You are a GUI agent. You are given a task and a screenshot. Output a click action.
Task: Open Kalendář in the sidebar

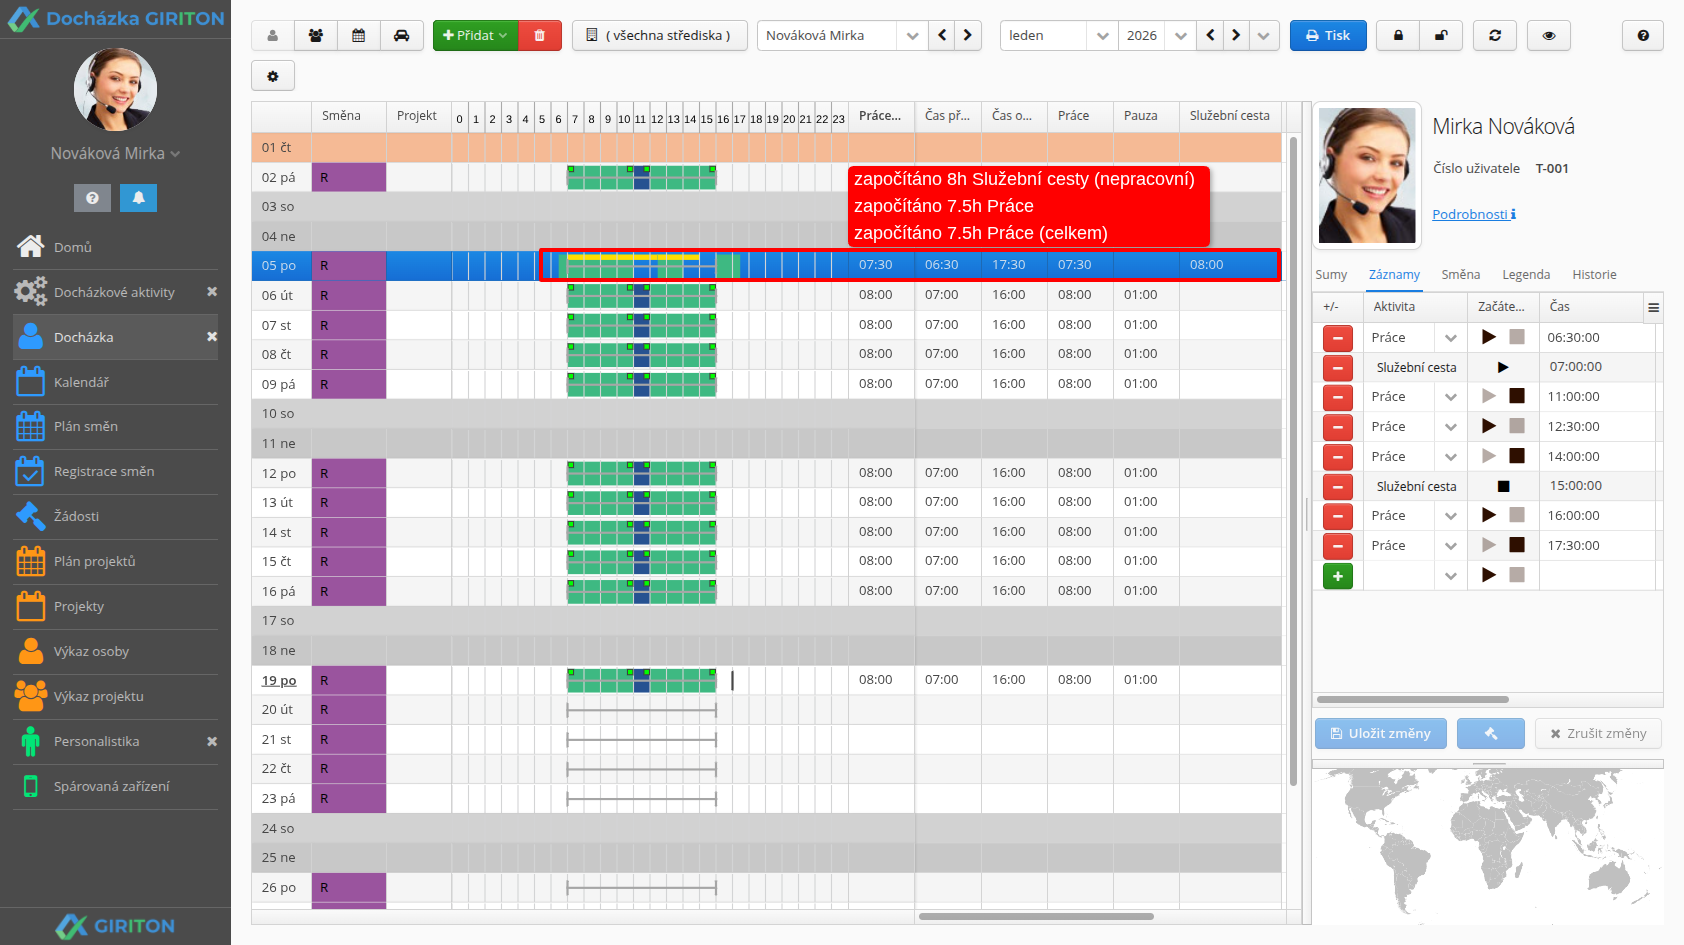[115, 382]
